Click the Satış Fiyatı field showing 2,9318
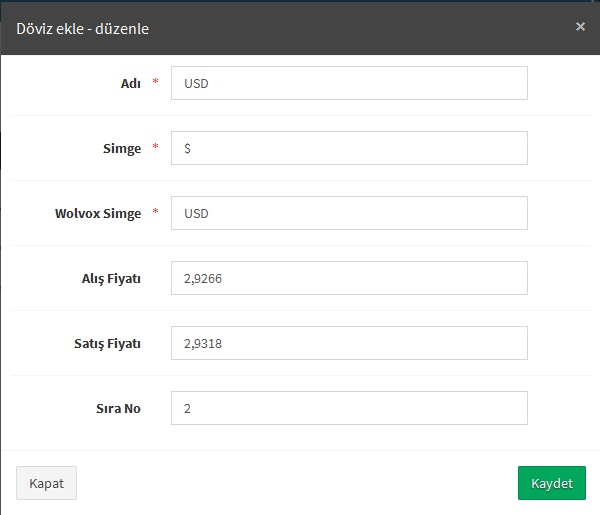This screenshot has height=515, width=600. pyautogui.click(x=349, y=343)
